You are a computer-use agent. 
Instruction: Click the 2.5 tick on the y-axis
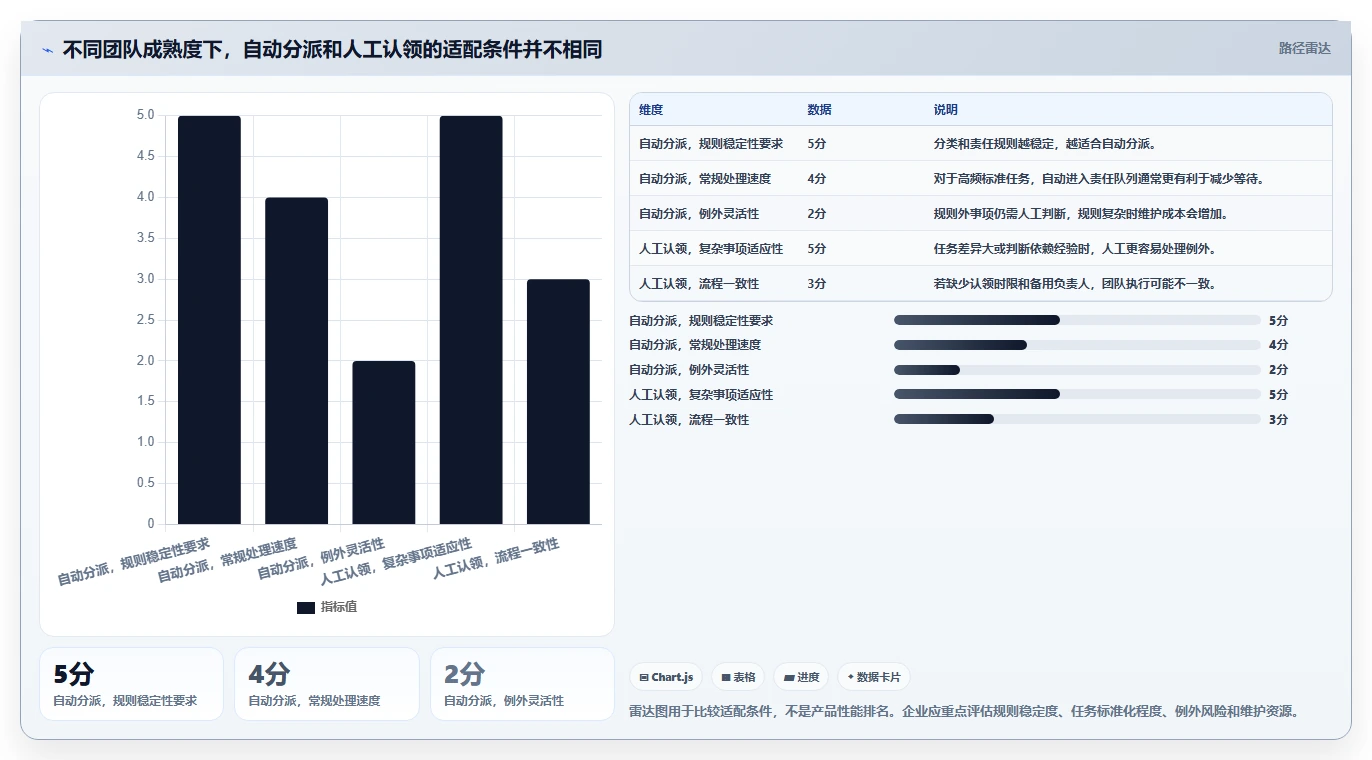[145, 320]
